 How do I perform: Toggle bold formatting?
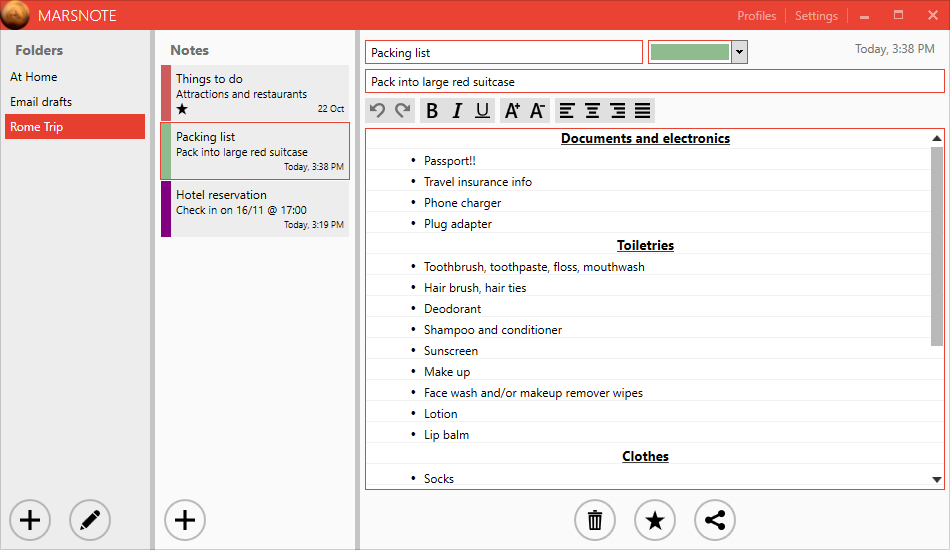pos(432,111)
